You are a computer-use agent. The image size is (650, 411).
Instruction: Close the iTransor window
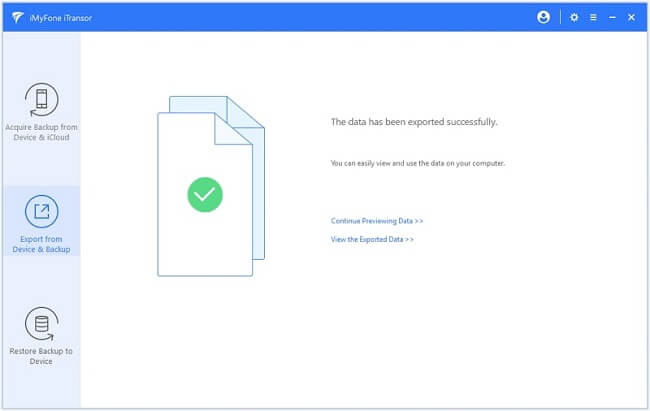point(631,17)
